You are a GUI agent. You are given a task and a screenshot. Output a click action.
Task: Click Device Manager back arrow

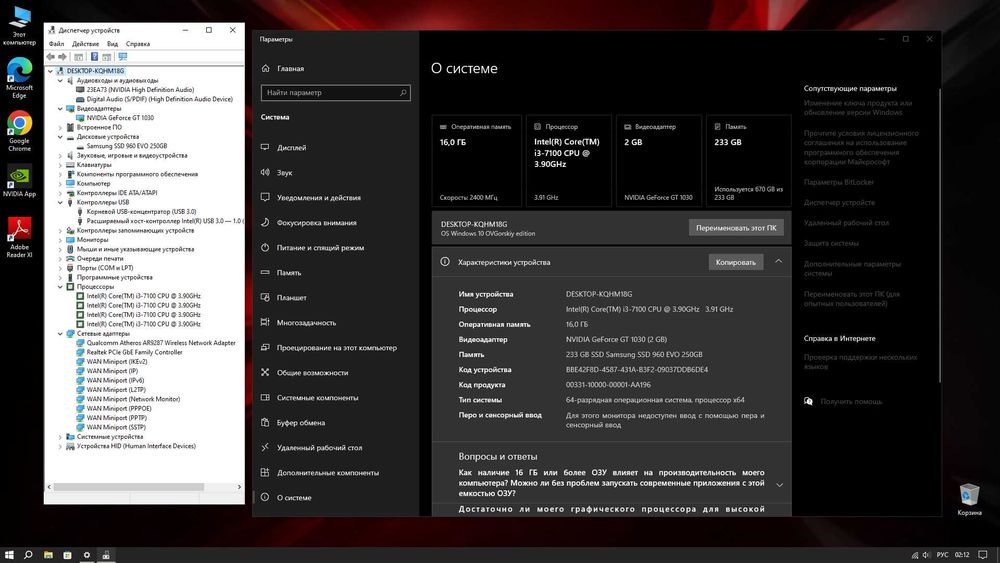pos(50,57)
